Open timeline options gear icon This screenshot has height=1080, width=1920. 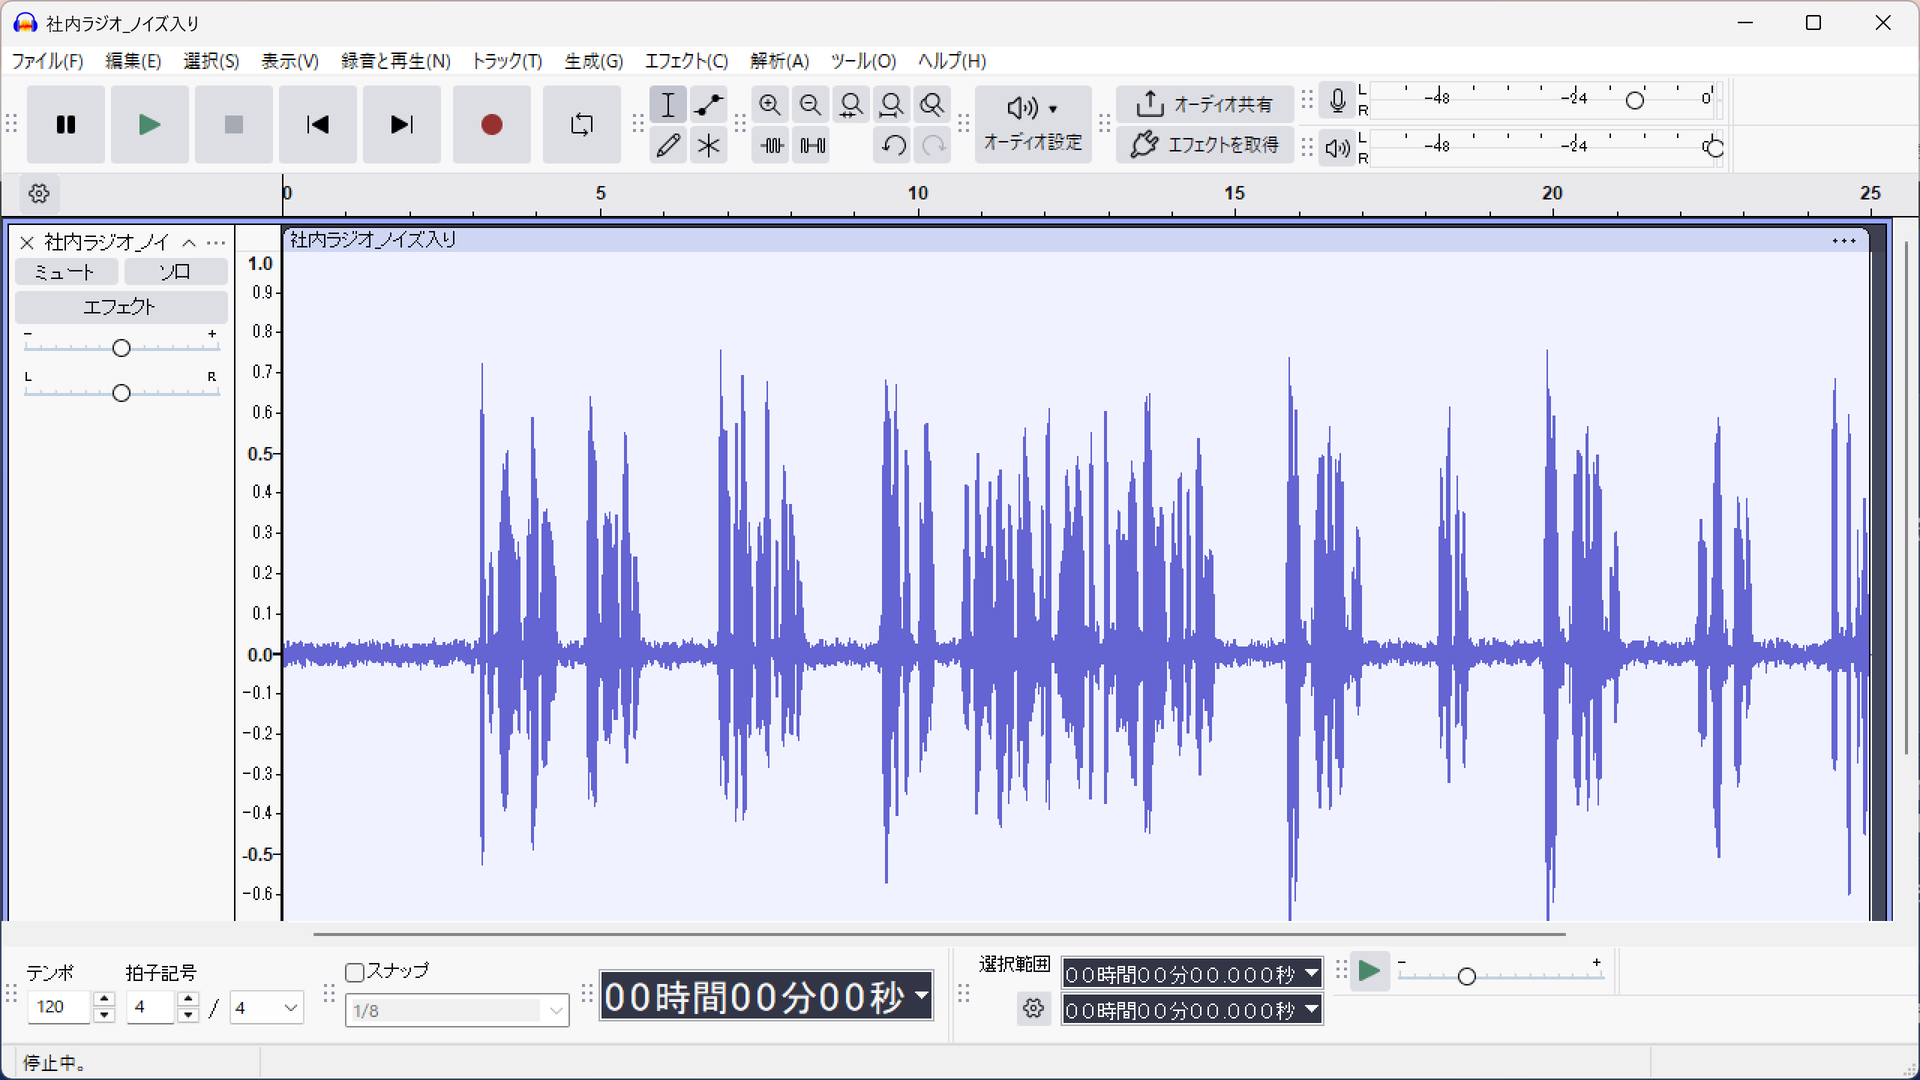(39, 194)
